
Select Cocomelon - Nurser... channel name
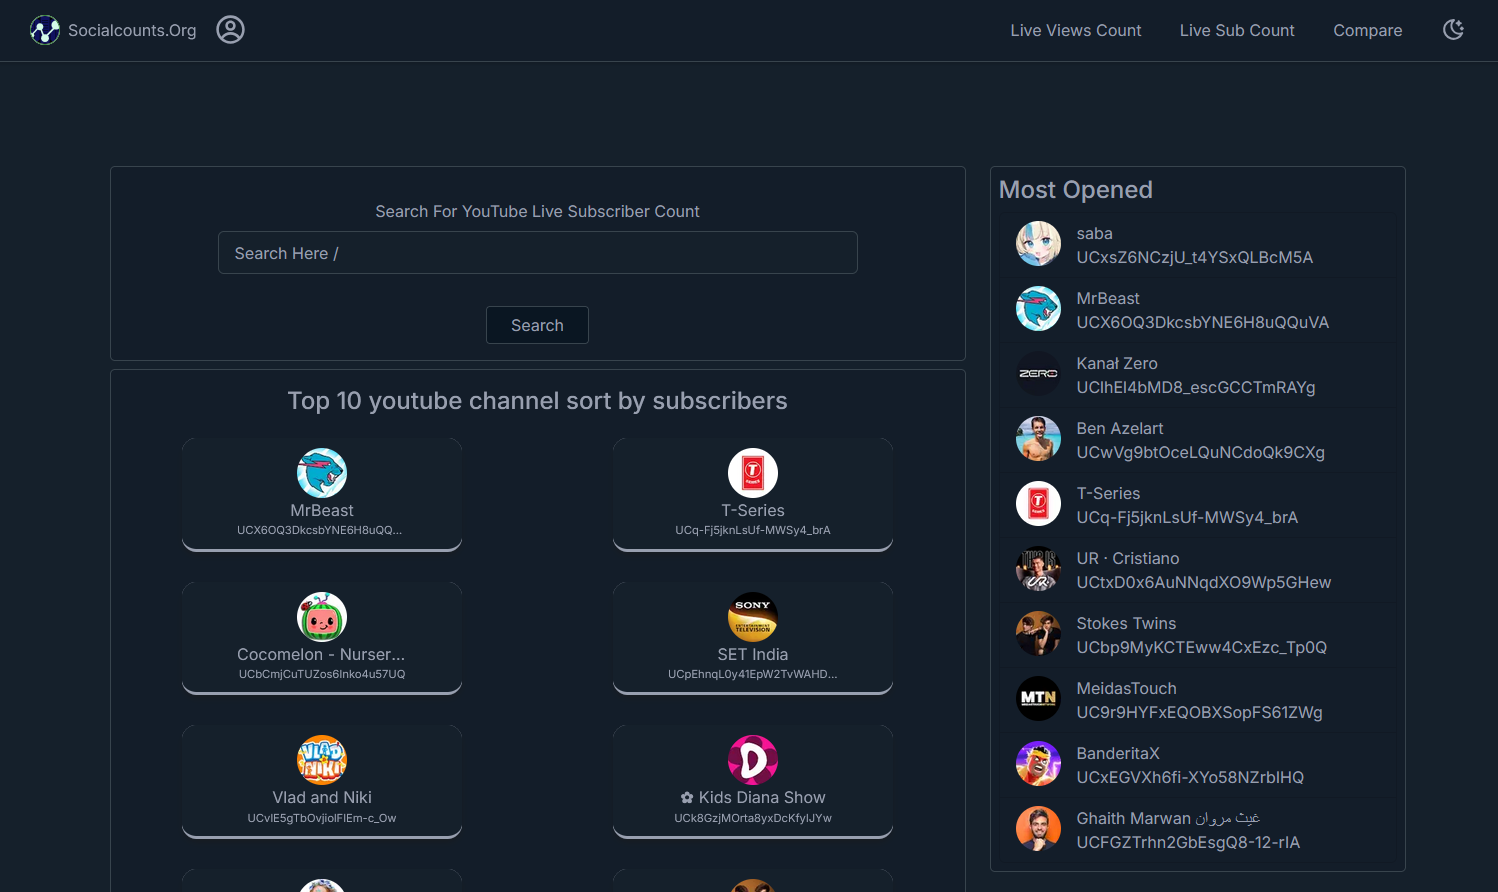tap(322, 654)
